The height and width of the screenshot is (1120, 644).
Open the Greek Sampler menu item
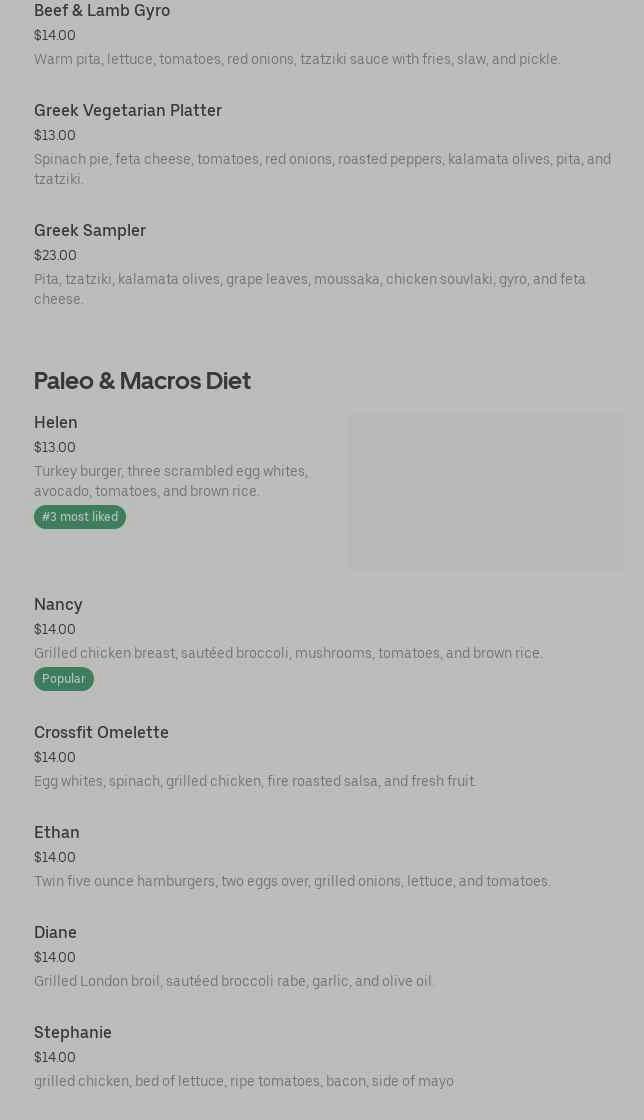point(90,230)
